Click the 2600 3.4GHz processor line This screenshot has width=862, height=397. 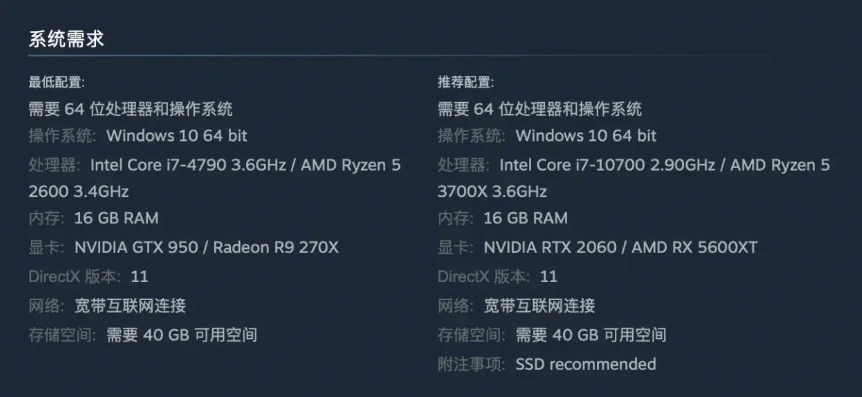(x=79, y=192)
